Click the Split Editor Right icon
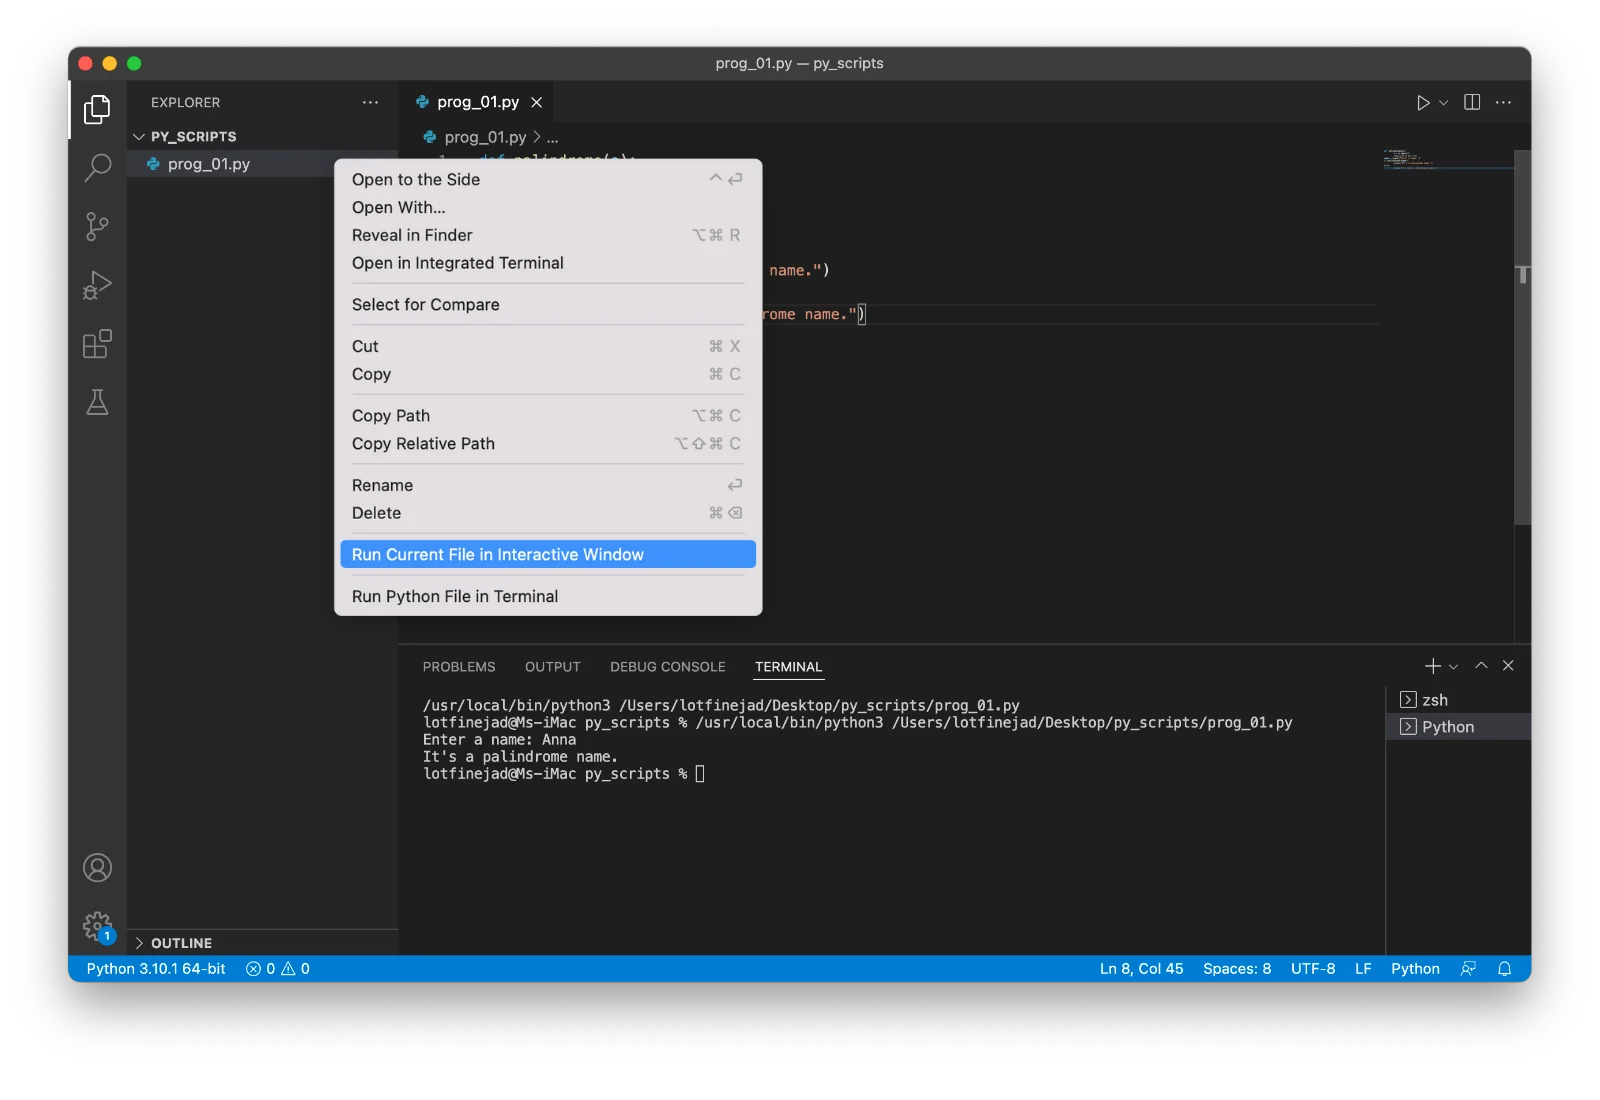1600x1100 pixels. (x=1472, y=103)
